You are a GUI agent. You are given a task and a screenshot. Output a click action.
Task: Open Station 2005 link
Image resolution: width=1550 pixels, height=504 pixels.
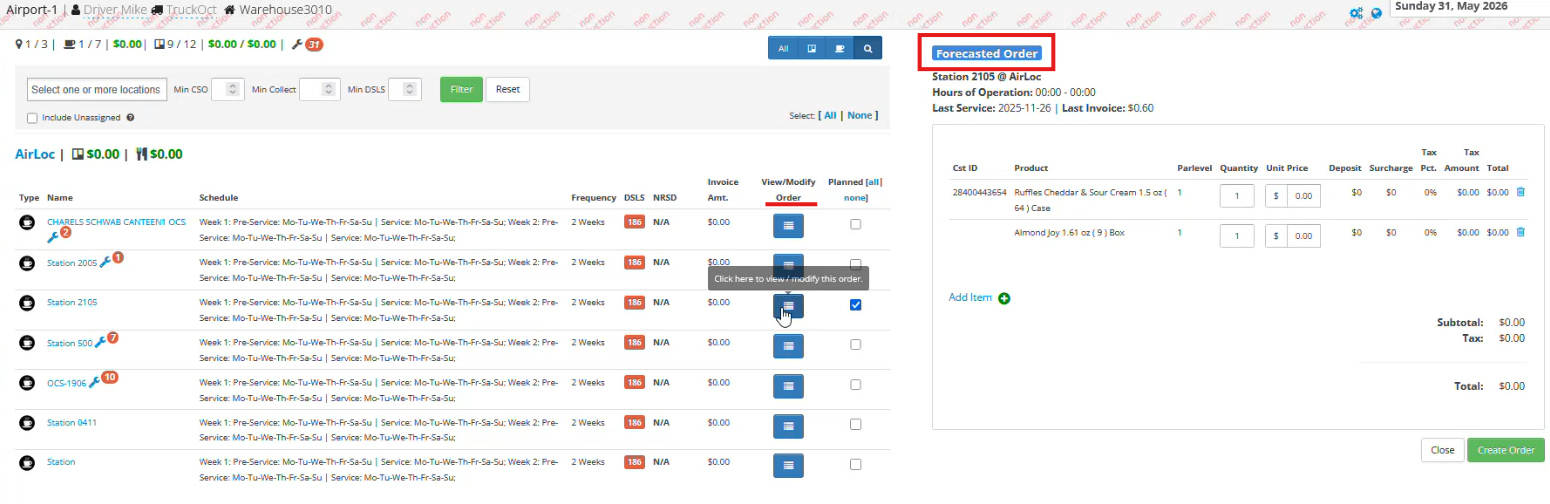pyautogui.click(x=72, y=262)
